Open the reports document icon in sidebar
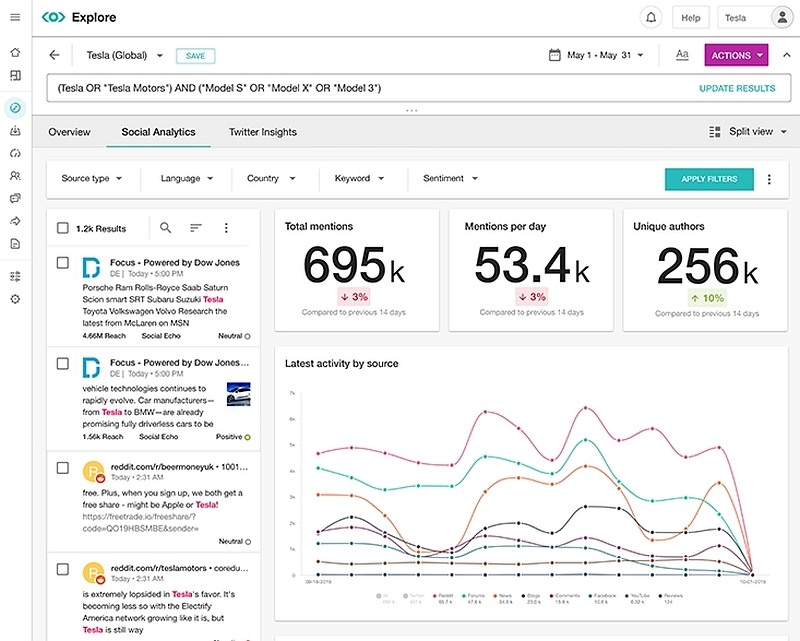This screenshot has height=641, width=800. (15, 243)
